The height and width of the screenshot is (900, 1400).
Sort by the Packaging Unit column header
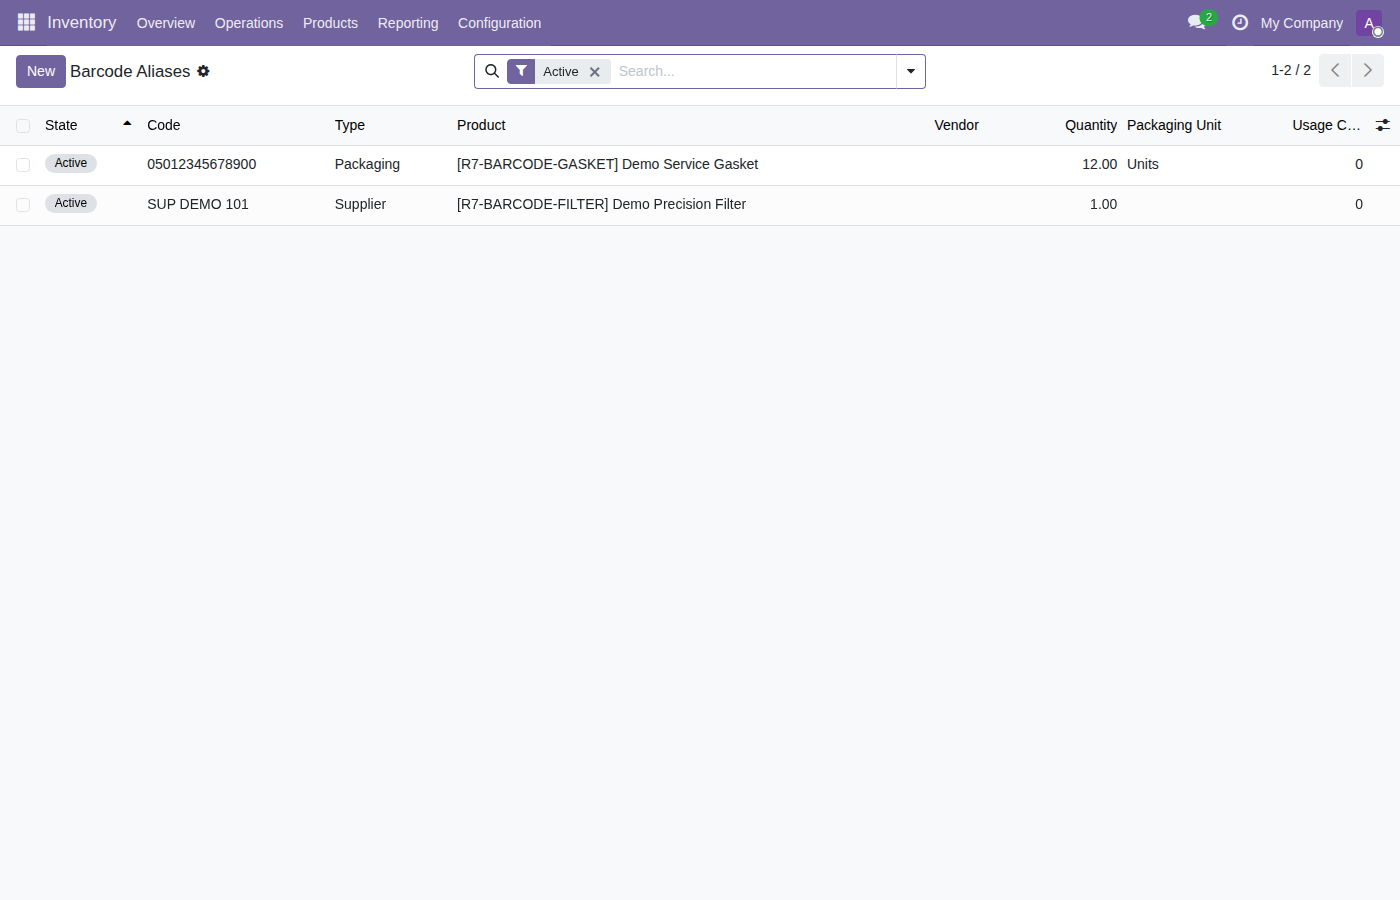pos(1174,125)
